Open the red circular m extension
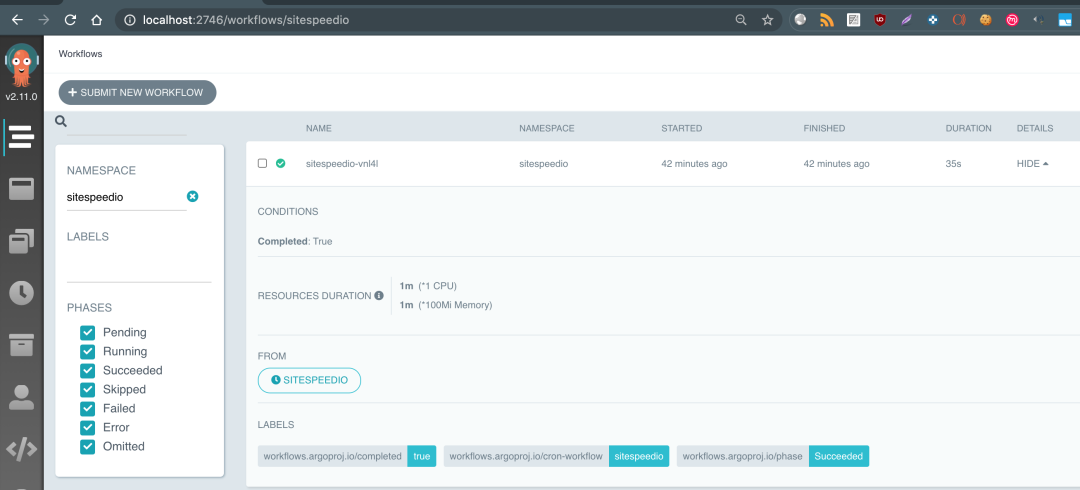The height and width of the screenshot is (490, 1080). (x=1012, y=20)
